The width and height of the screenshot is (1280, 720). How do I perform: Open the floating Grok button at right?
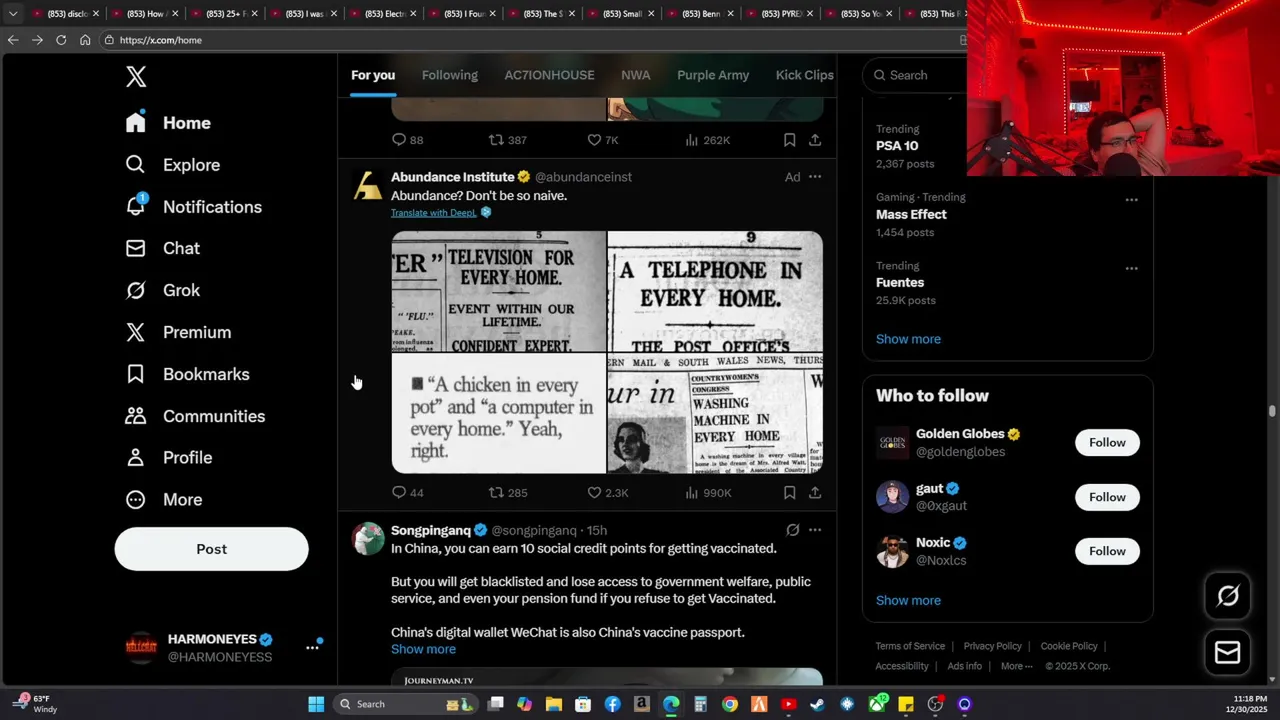click(x=1228, y=597)
